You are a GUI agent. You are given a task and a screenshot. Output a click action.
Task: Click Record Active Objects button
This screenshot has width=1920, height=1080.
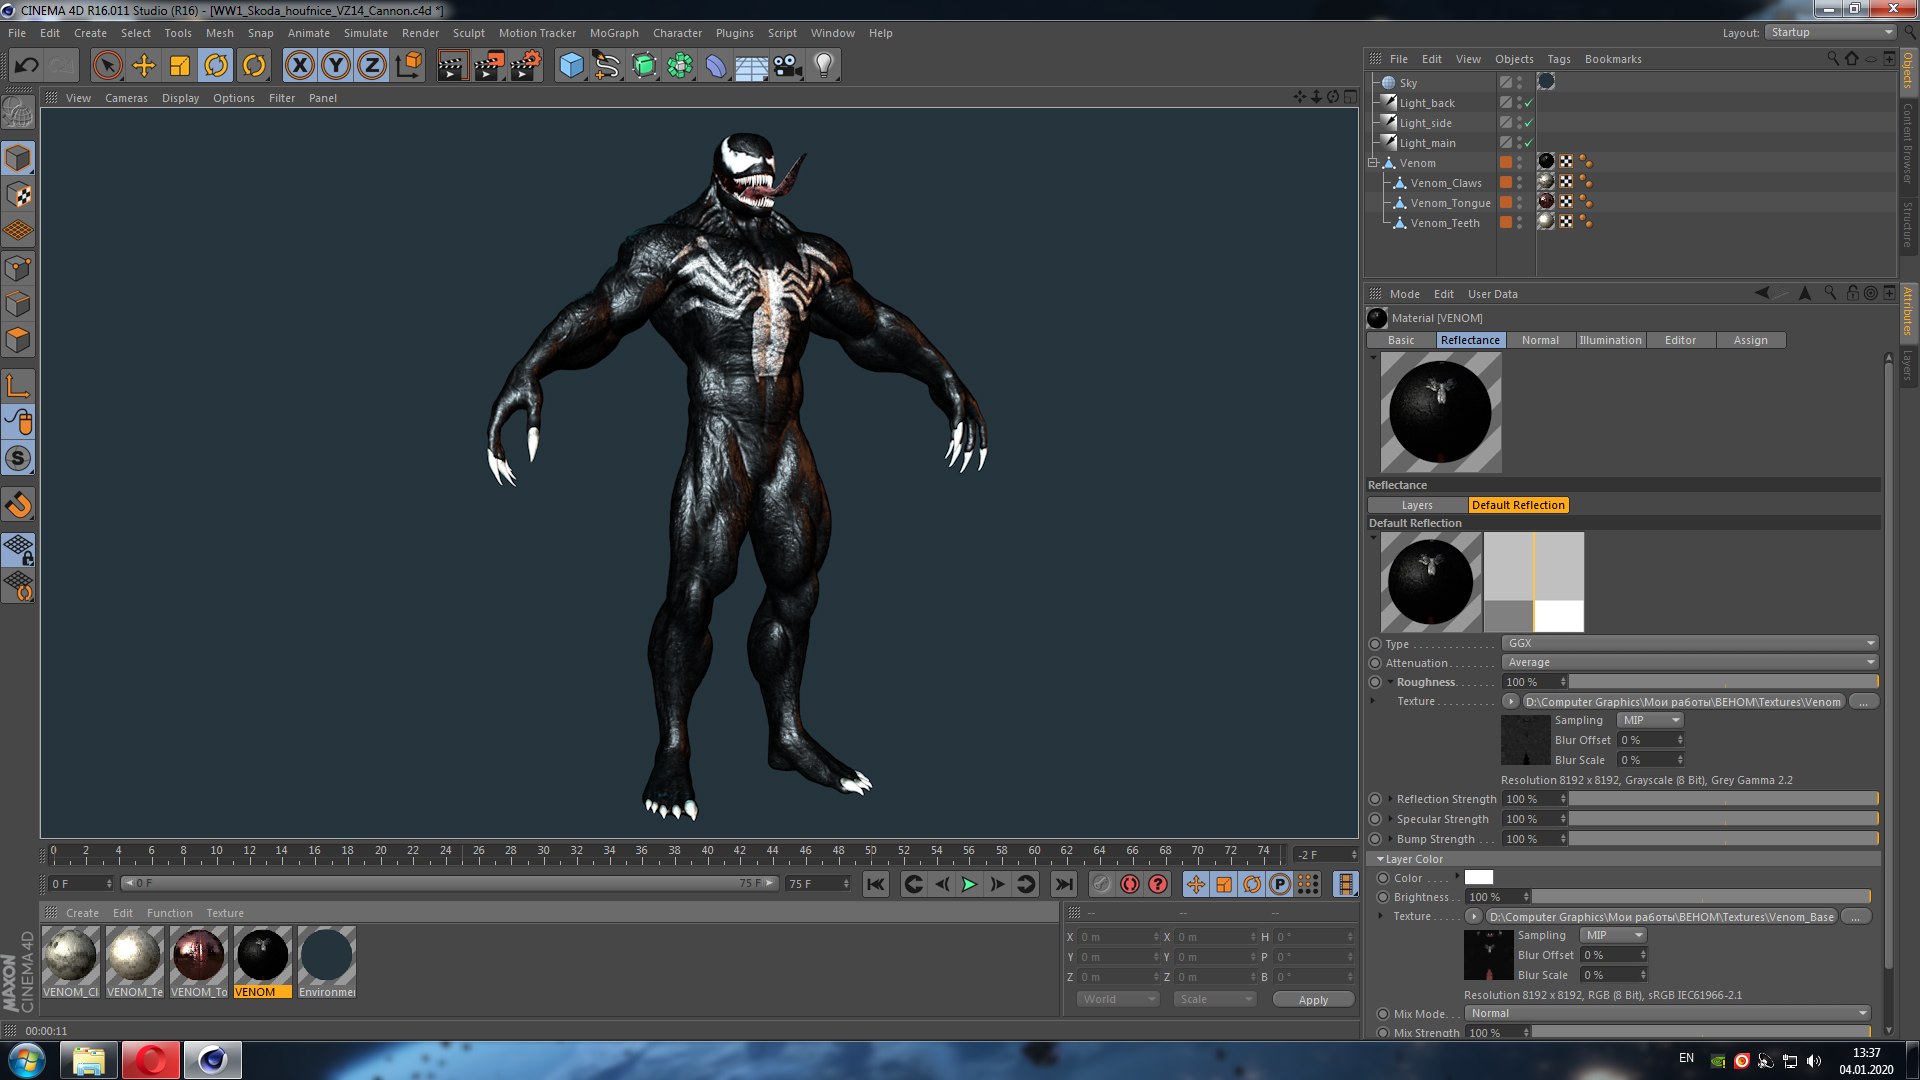(1101, 884)
